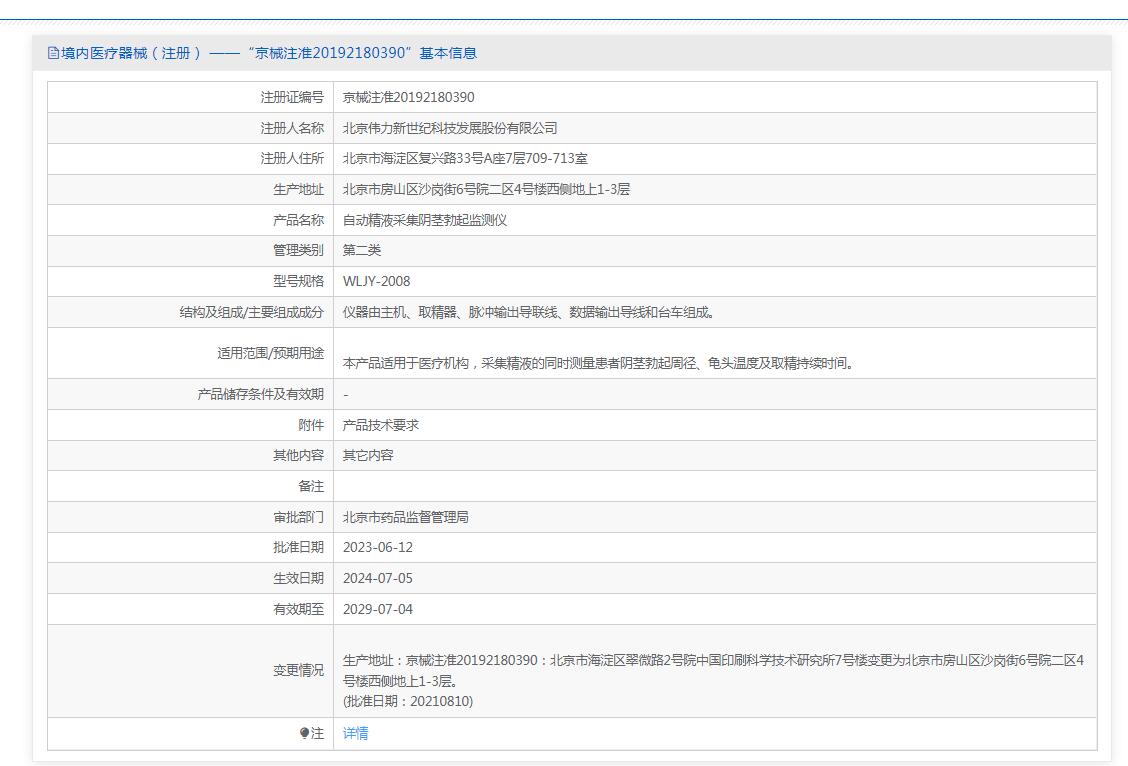Click the 型号规格 label

[x=299, y=281]
